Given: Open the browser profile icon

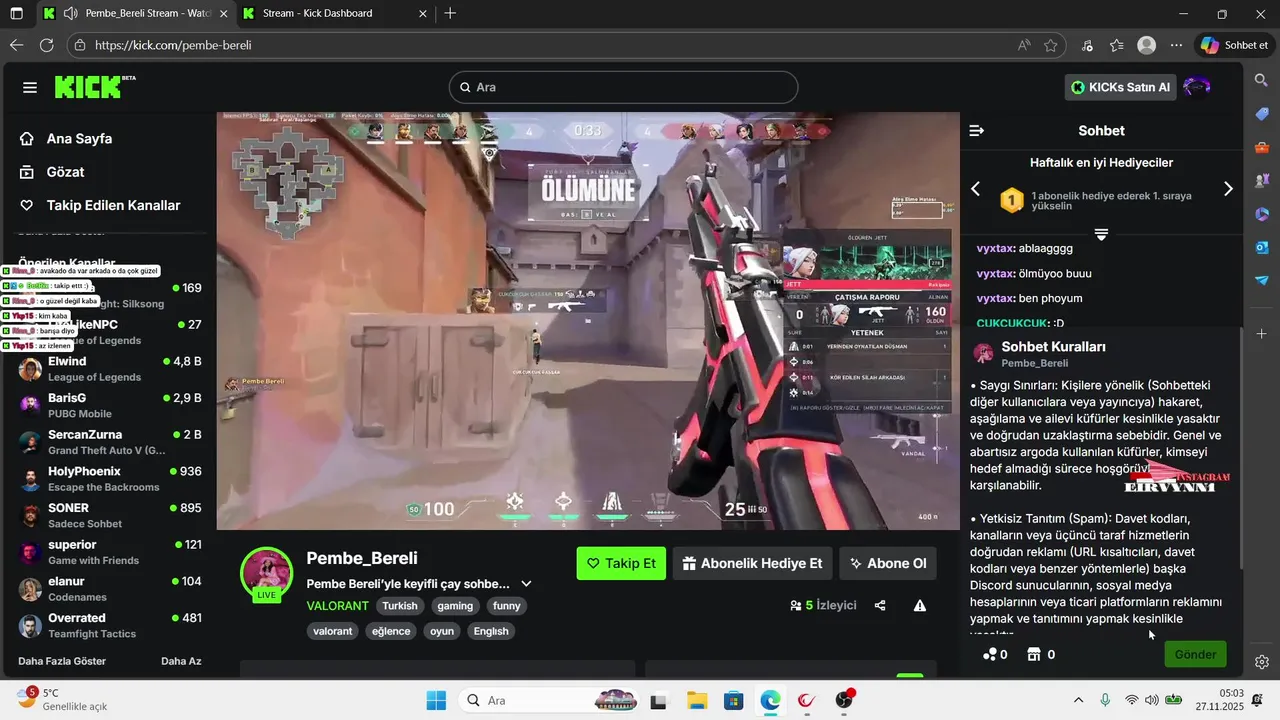Looking at the screenshot, I should pyautogui.click(x=1147, y=45).
